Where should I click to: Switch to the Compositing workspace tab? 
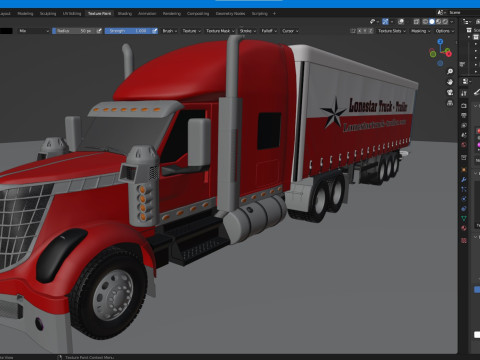tap(198, 14)
